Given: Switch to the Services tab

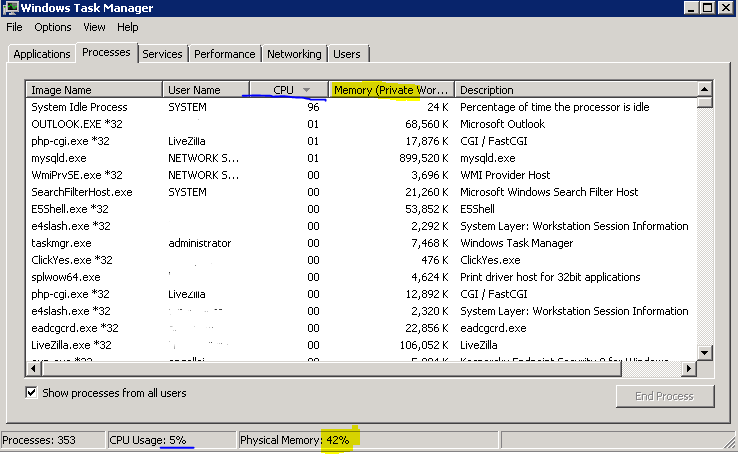Looking at the screenshot, I should point(162,54).
